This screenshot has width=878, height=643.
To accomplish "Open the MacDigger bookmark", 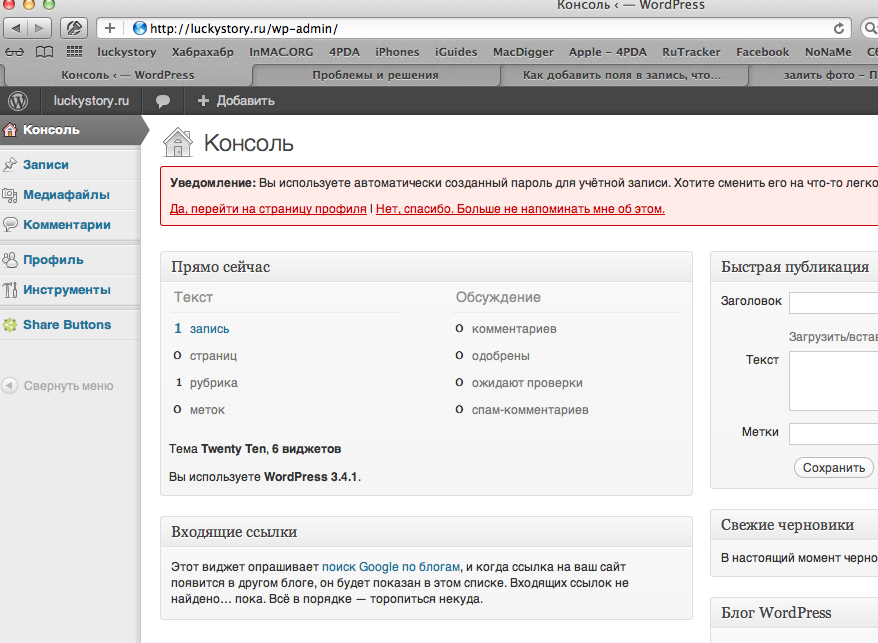I will (x=523, y=52).
